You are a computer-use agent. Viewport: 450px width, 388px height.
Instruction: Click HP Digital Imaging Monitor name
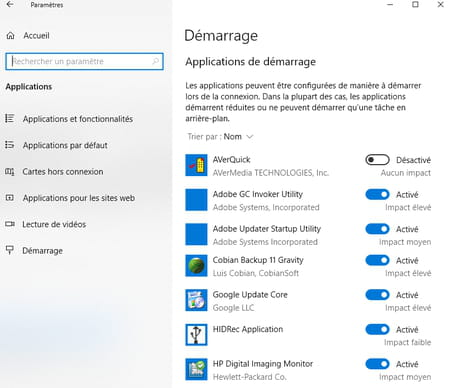pos(263,364)
